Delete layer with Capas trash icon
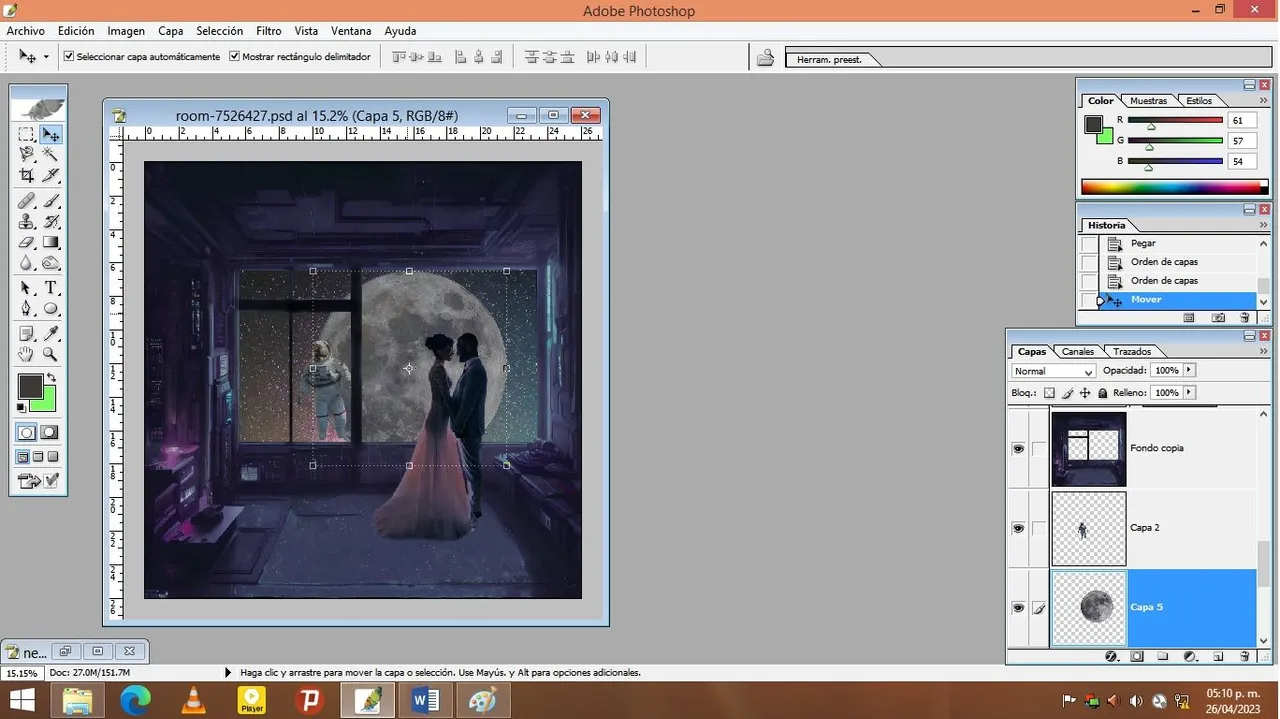 pos(1244,657)
